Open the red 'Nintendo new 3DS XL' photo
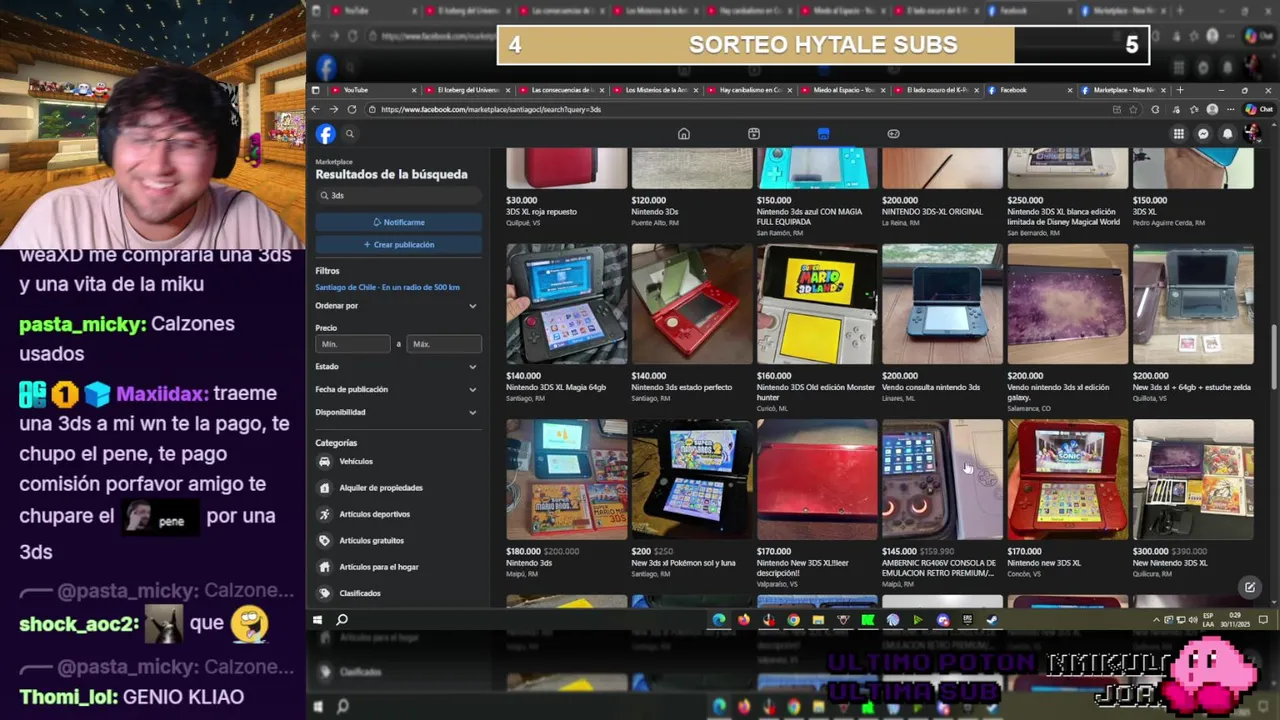This screenshot has height=720, width=1280. 1067,479
